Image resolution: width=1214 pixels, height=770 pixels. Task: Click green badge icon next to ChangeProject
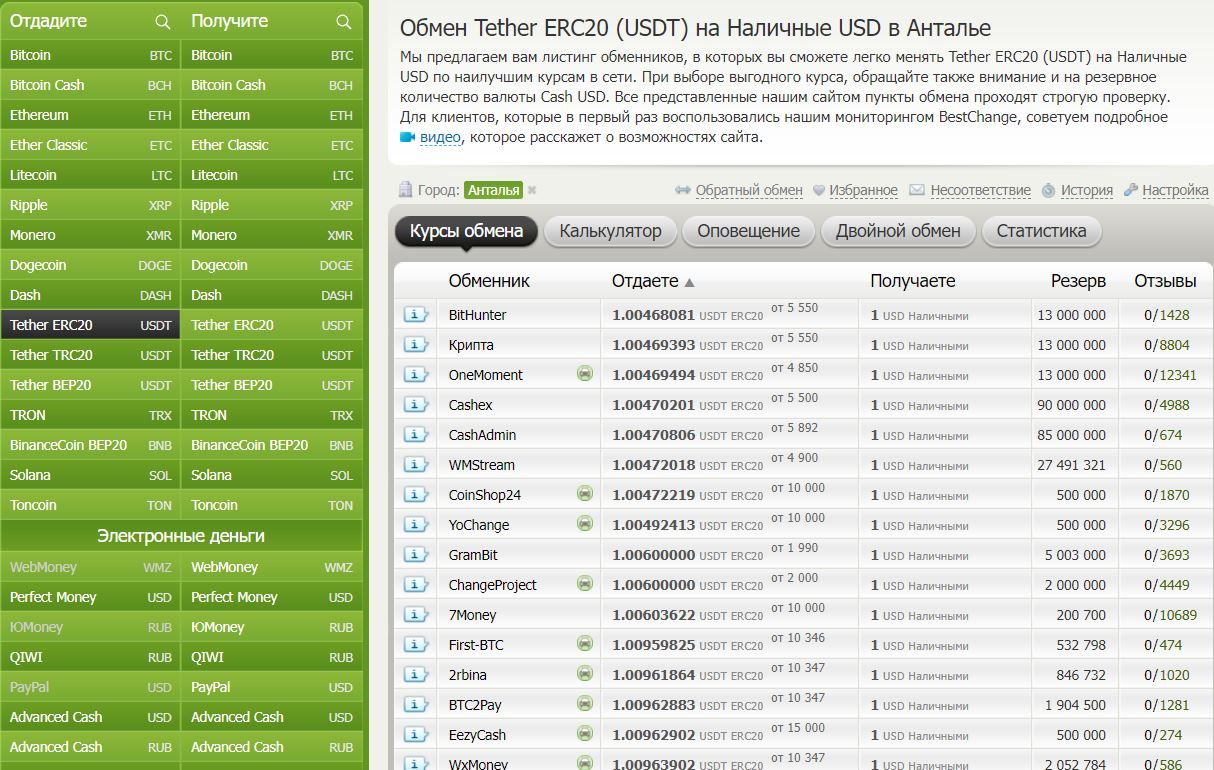[585, 583]
